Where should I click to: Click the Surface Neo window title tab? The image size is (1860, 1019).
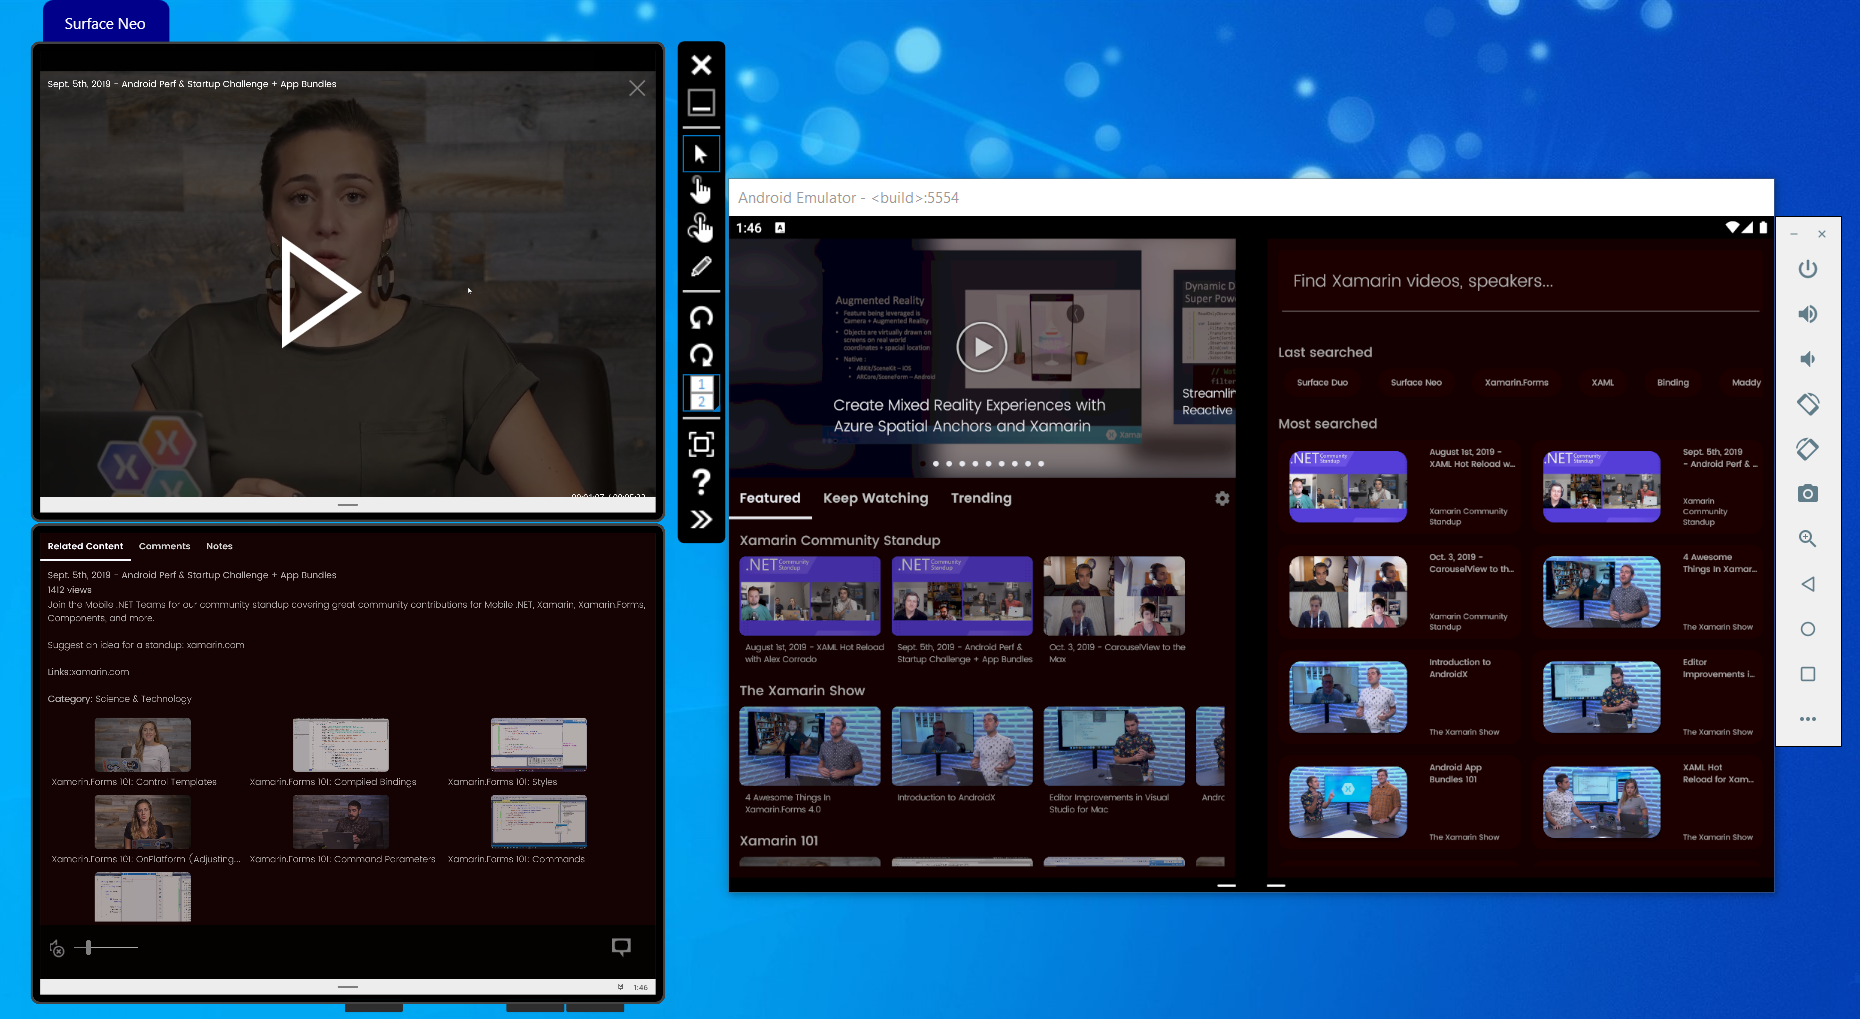105,23
